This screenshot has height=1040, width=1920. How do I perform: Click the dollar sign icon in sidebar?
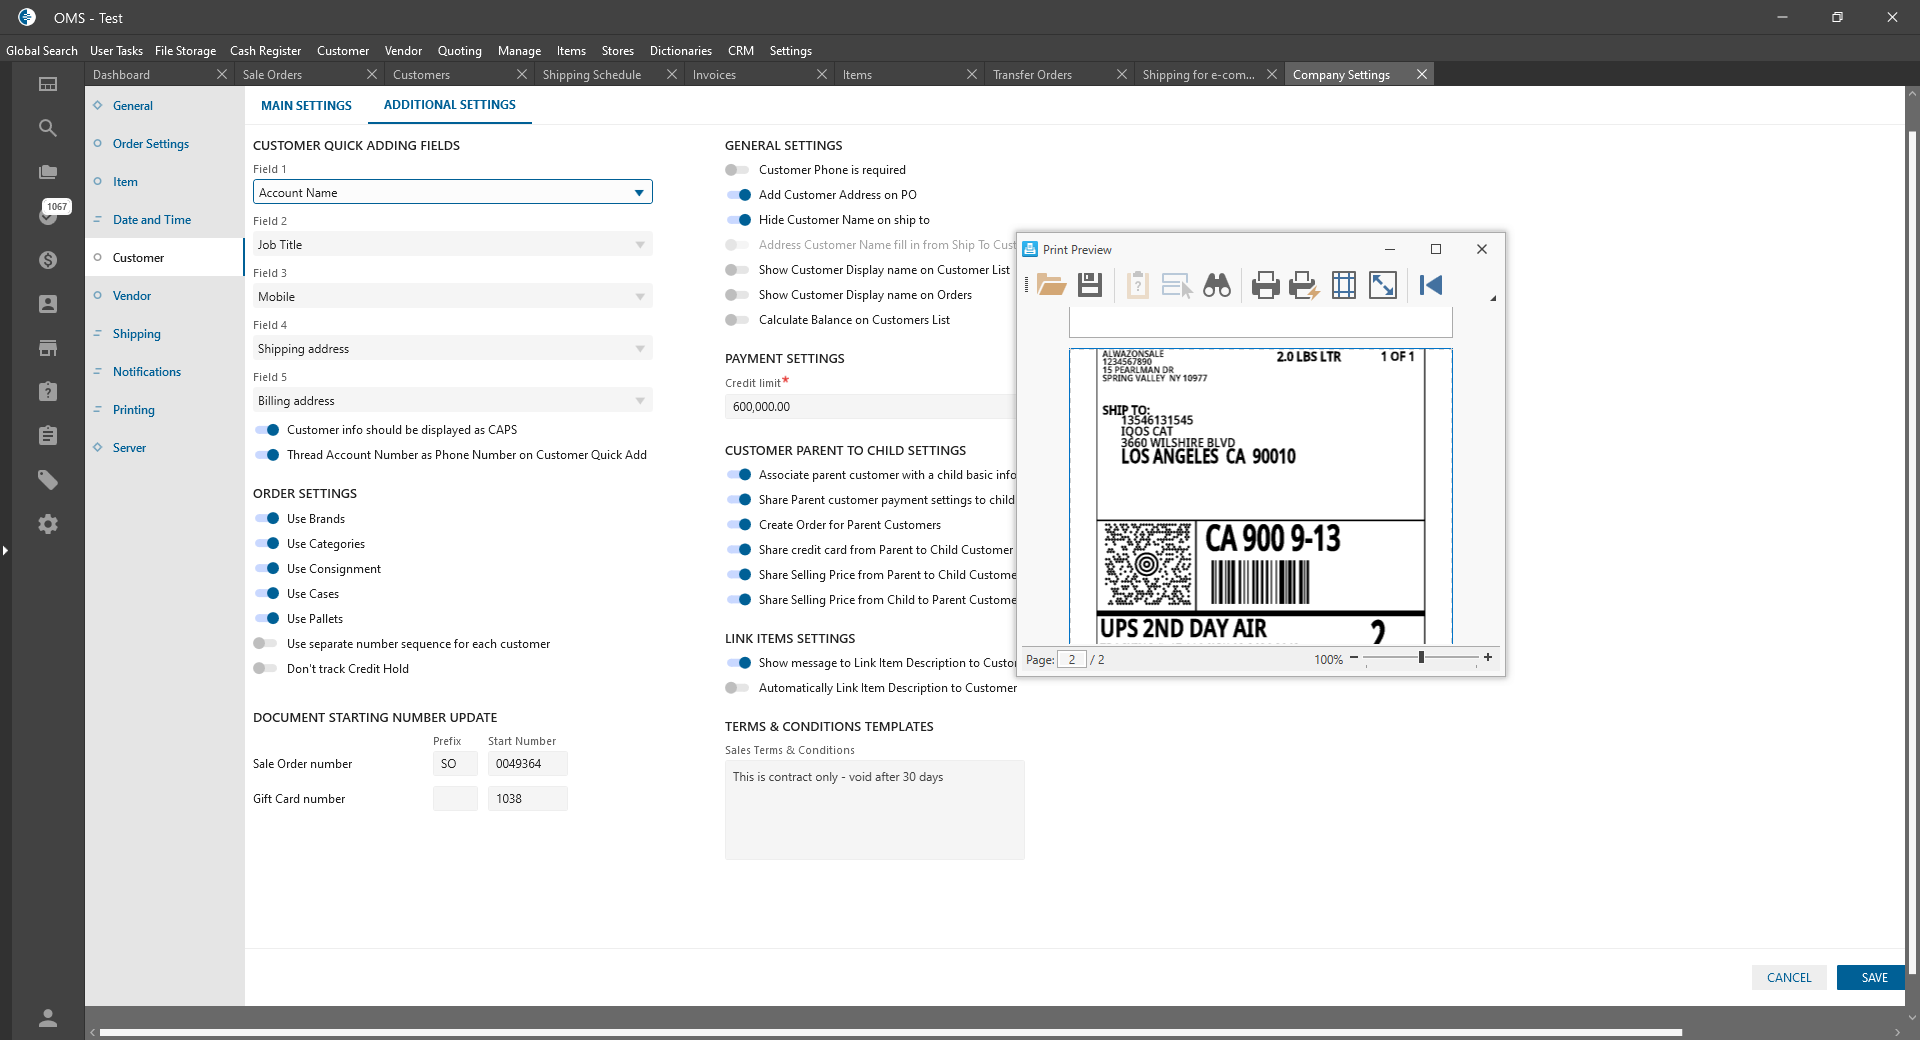click(48, 260)
